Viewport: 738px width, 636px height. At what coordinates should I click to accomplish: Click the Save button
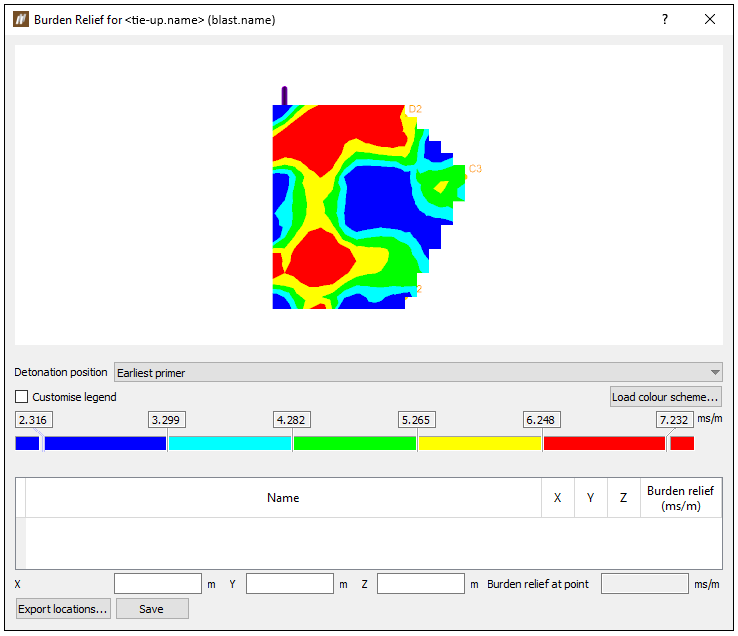click(x=152, y=609)
